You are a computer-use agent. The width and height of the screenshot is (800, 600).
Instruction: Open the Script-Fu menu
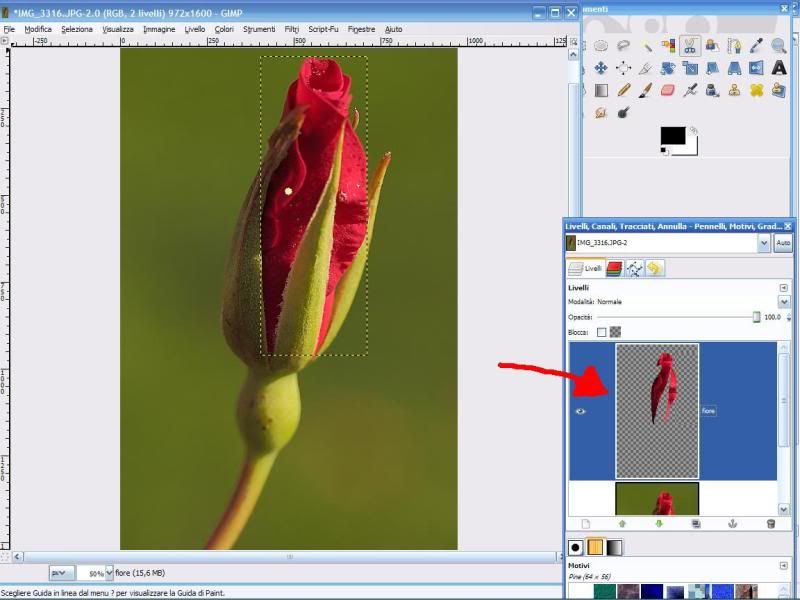click(x=323, y=29)
